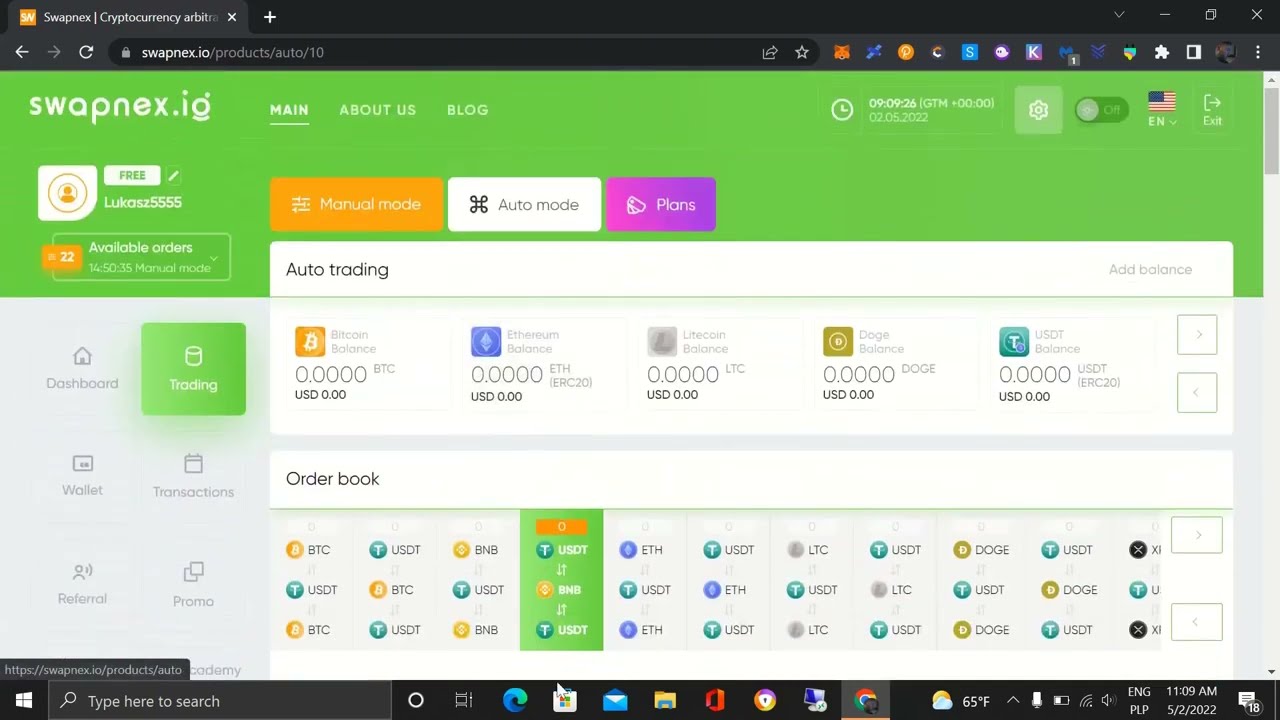The width and height of the screenshot is (1280, 720).
Task: Select the BTC-USDT-BTC order column
Action: 310,580
